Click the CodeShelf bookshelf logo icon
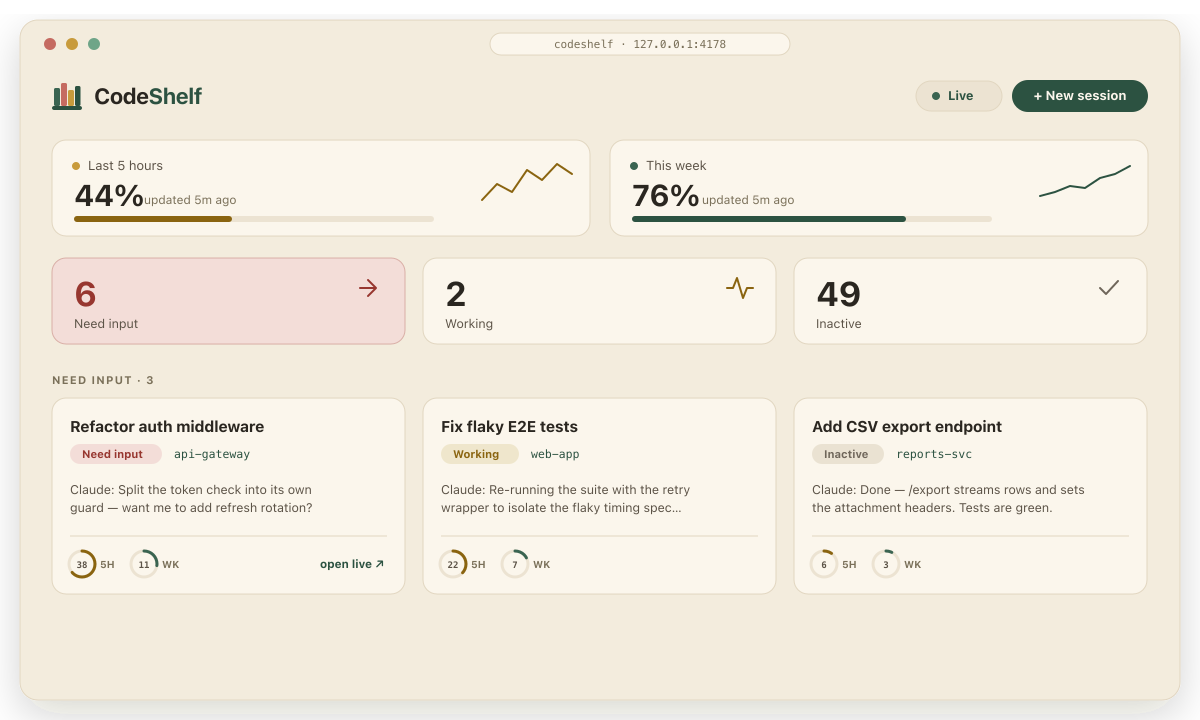Viewport: 1200px width, 720px height. point(67,96)
